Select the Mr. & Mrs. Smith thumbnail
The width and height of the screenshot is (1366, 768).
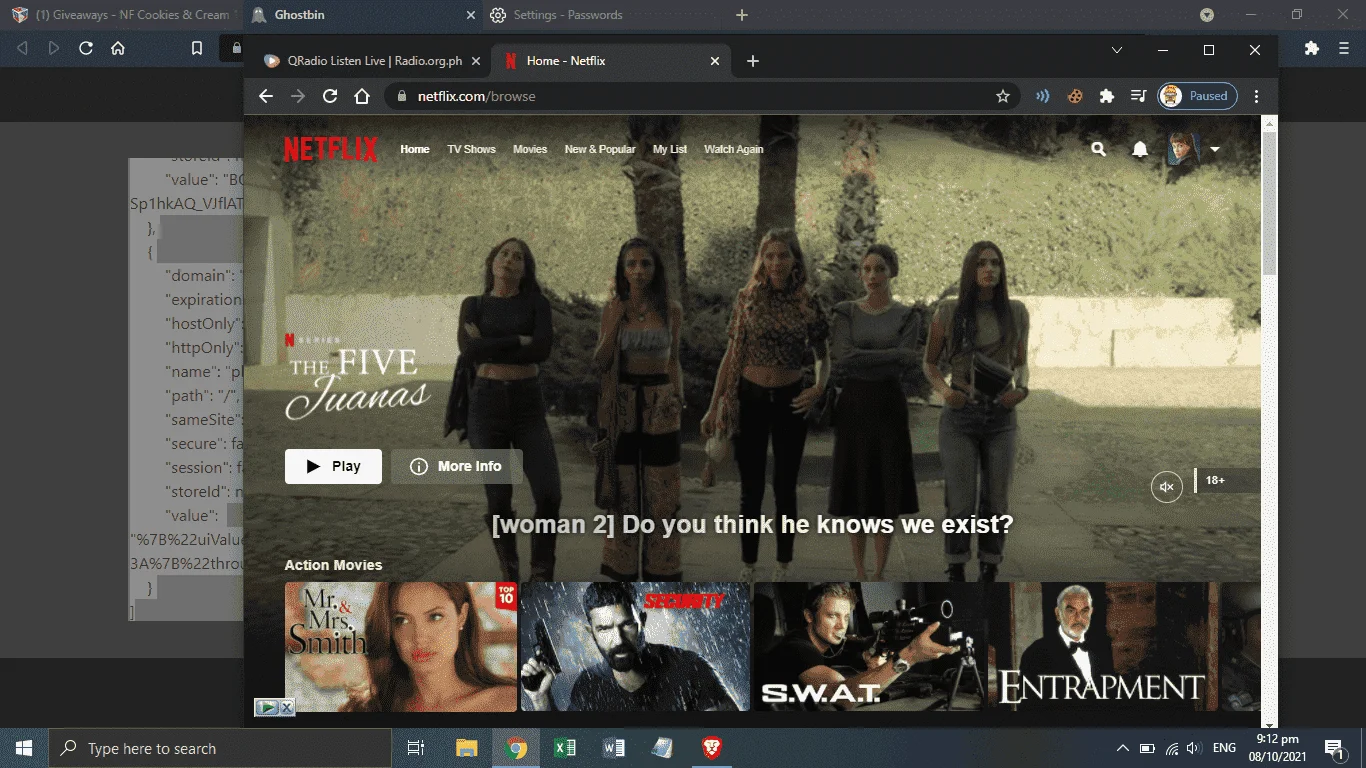coord(401,646)
